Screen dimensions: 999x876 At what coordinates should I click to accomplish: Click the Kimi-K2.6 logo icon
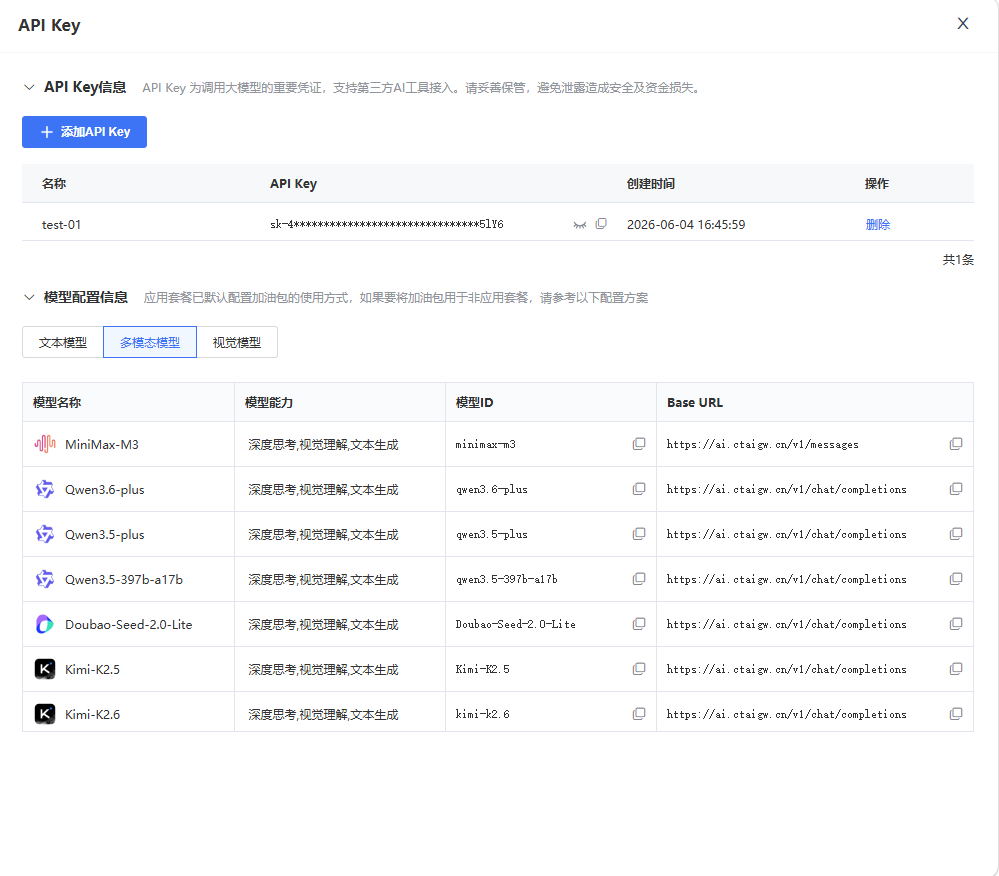point(45,714)
